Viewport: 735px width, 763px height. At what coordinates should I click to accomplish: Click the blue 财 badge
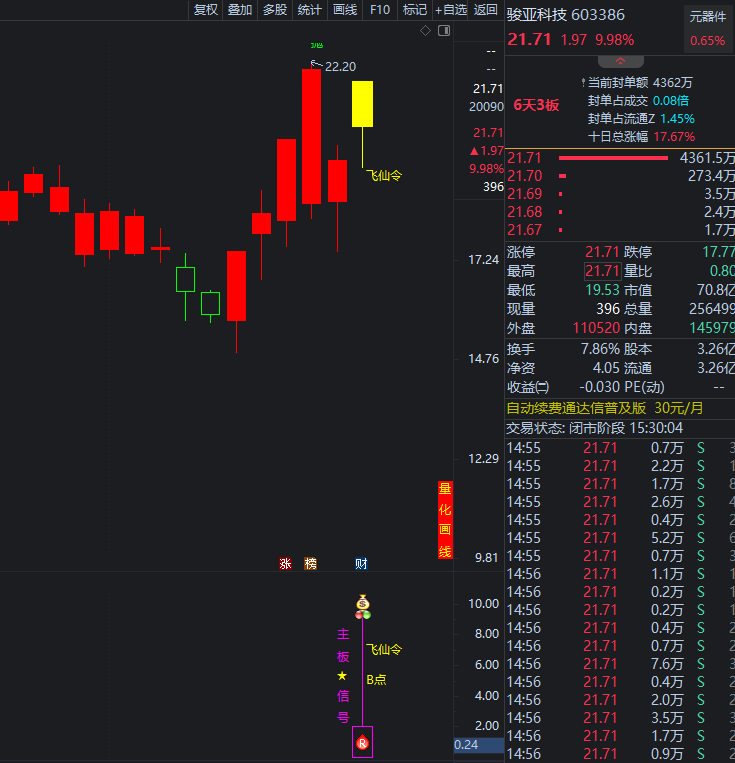coord(361,563)
